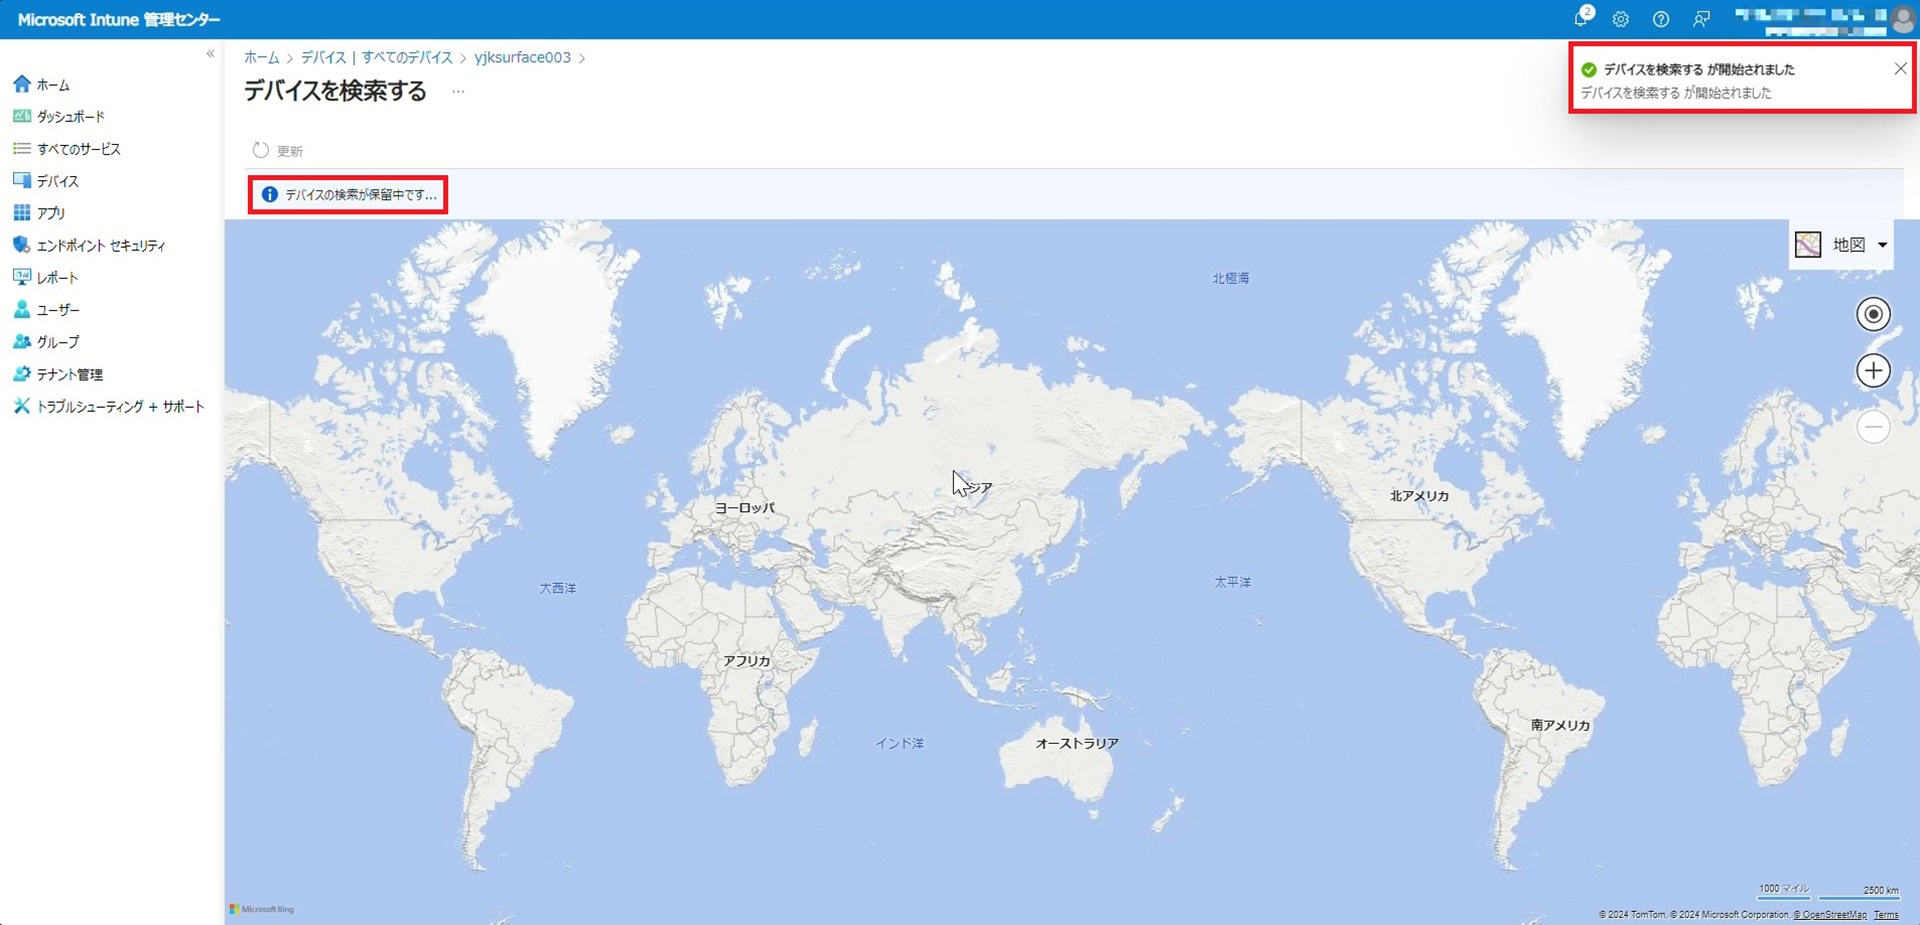This screenshot has width=1920, height=925.
Task: Click the green success check icon
Action: 1589,70
